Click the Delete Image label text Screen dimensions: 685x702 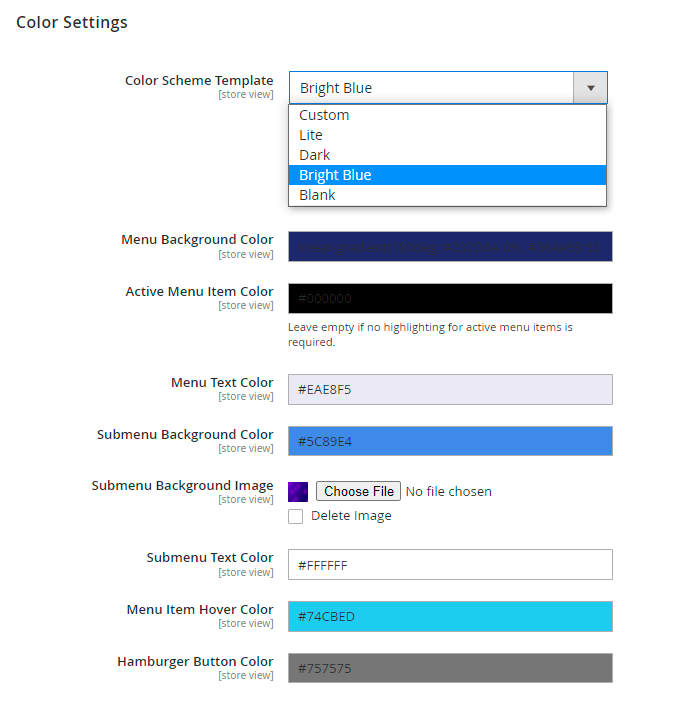pos(351,516)
